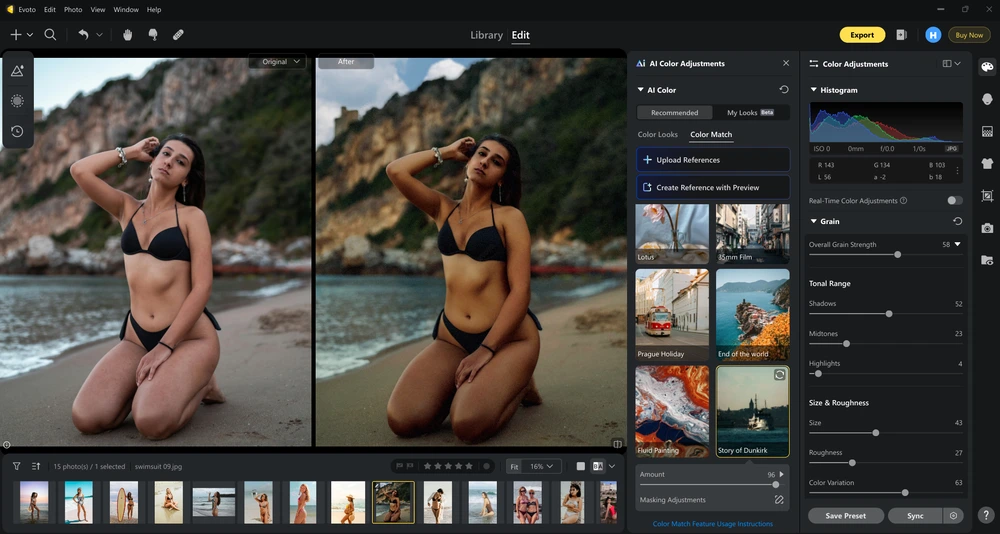Open the color palette panel icon
Viewport: 1000px width, 534px height.
click(987, 67)
